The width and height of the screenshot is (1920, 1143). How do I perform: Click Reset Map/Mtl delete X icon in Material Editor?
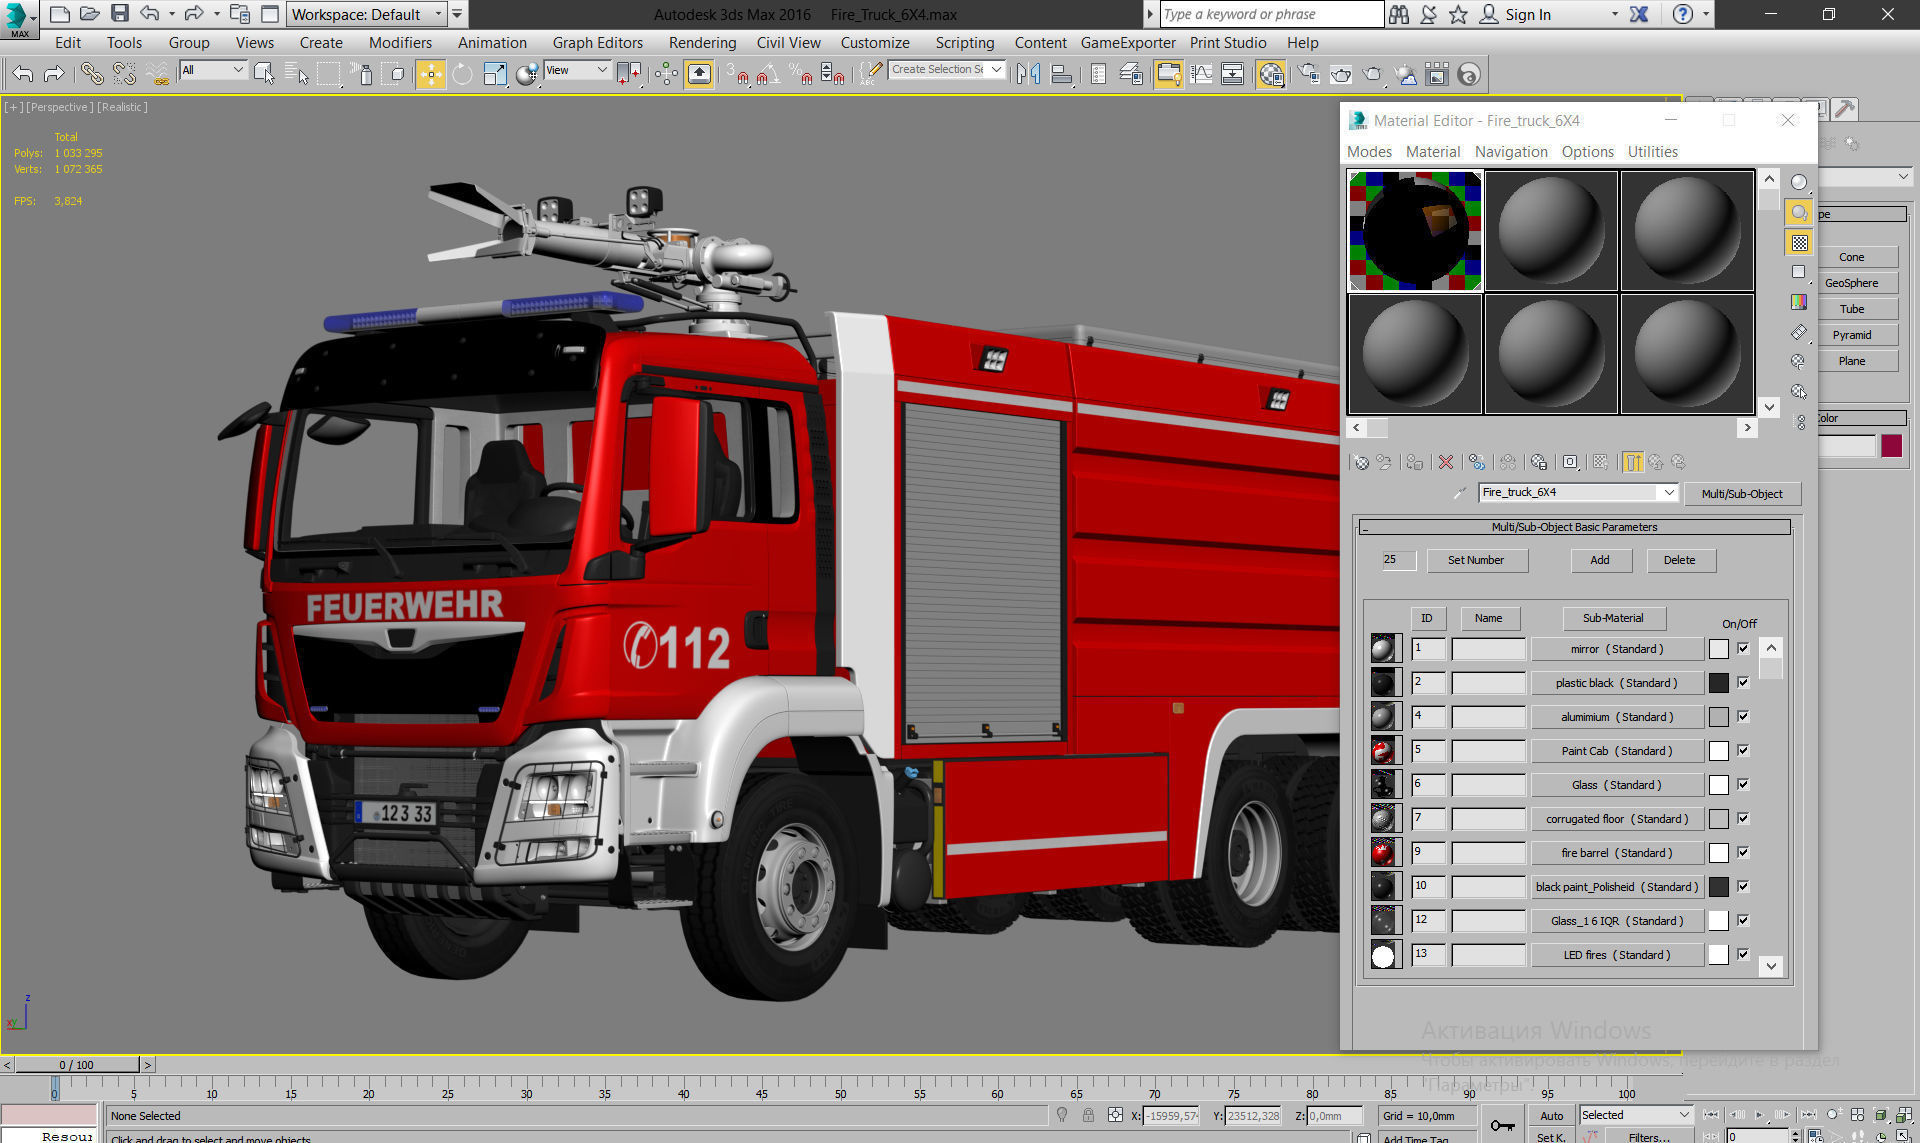(x=1446, y=462)
